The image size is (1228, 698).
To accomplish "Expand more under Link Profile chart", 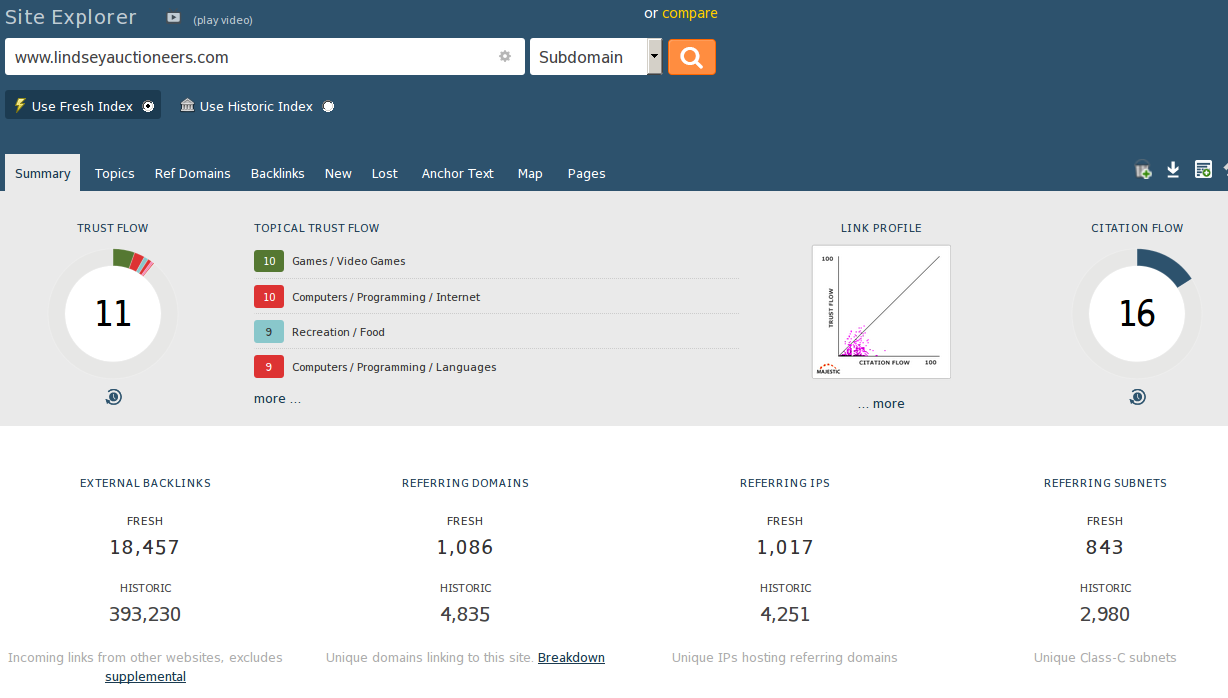I will click(881, 404).
